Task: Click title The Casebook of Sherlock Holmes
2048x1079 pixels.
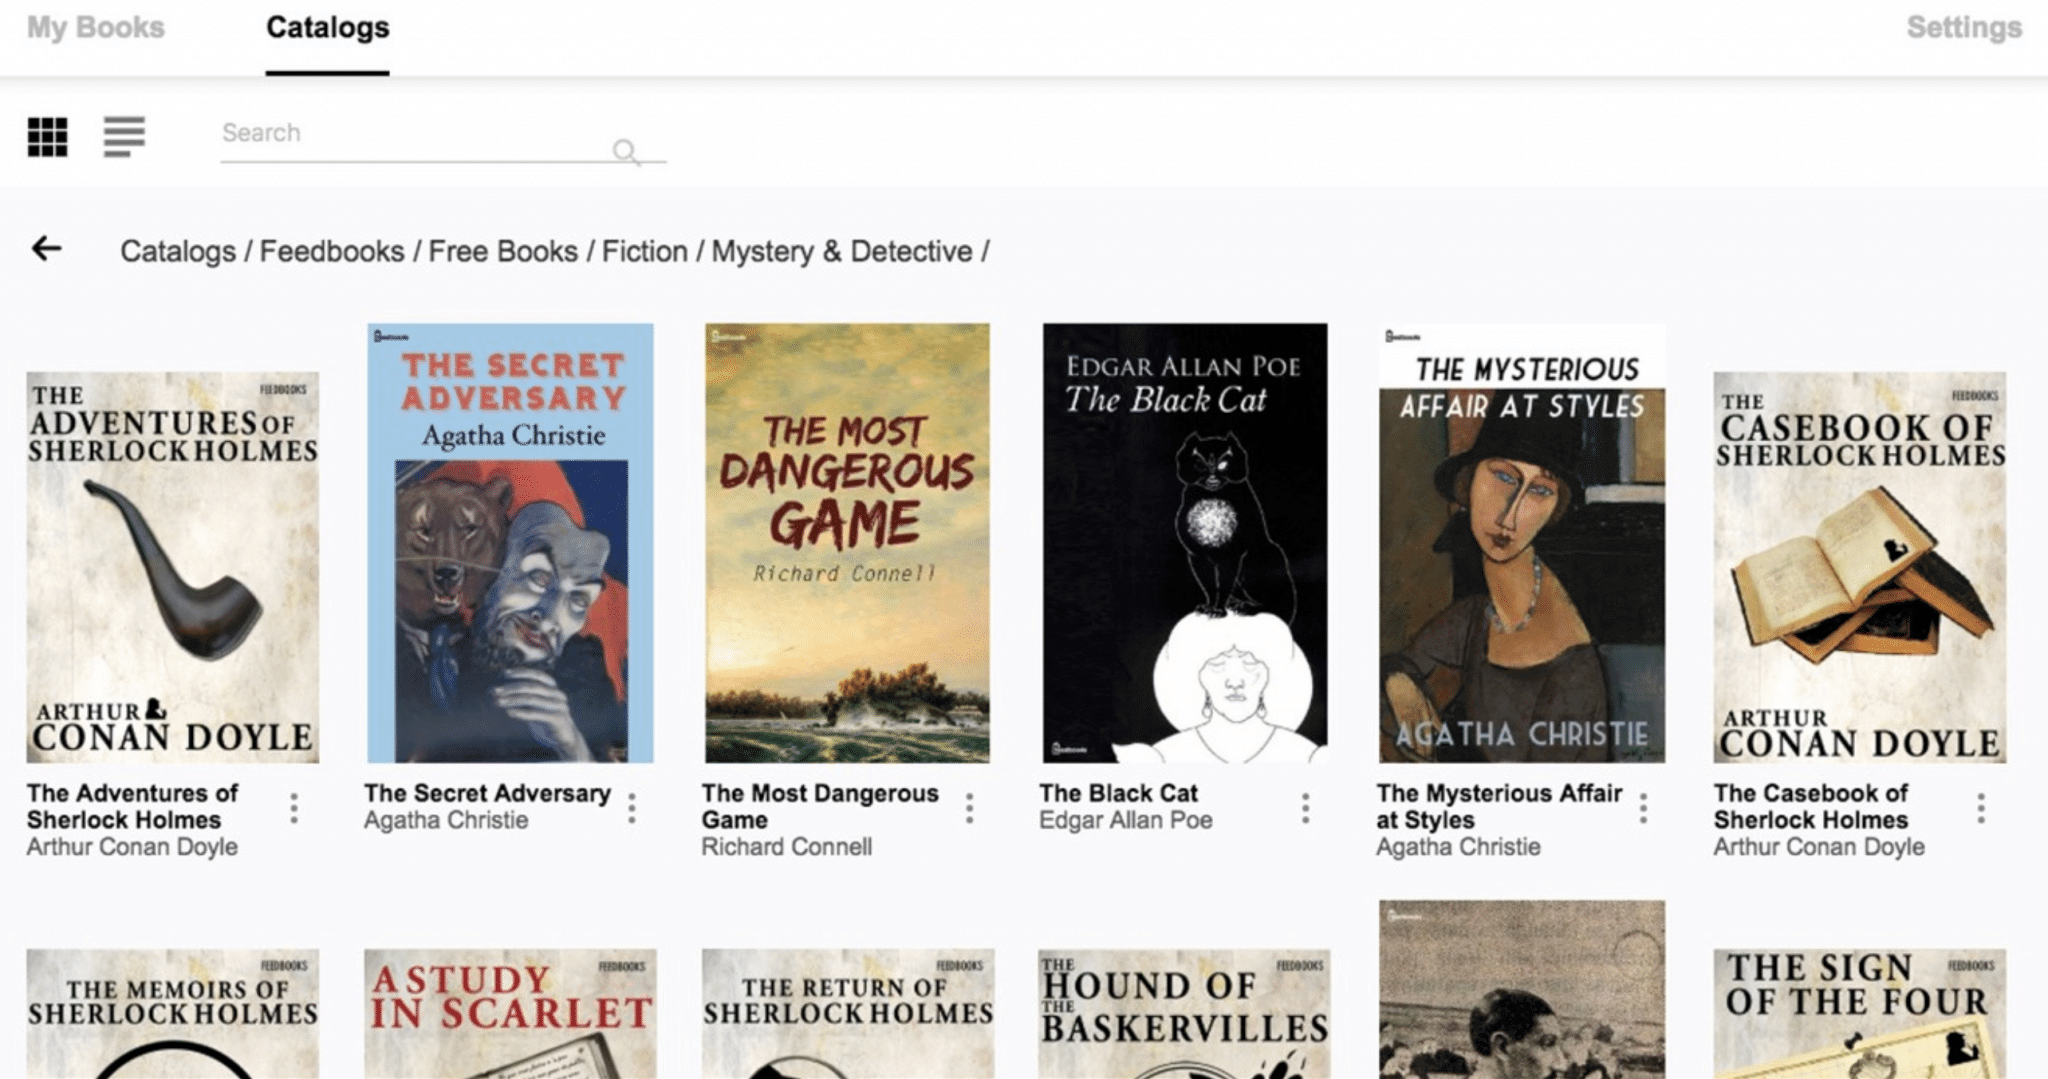Action: pos(1811,806)
